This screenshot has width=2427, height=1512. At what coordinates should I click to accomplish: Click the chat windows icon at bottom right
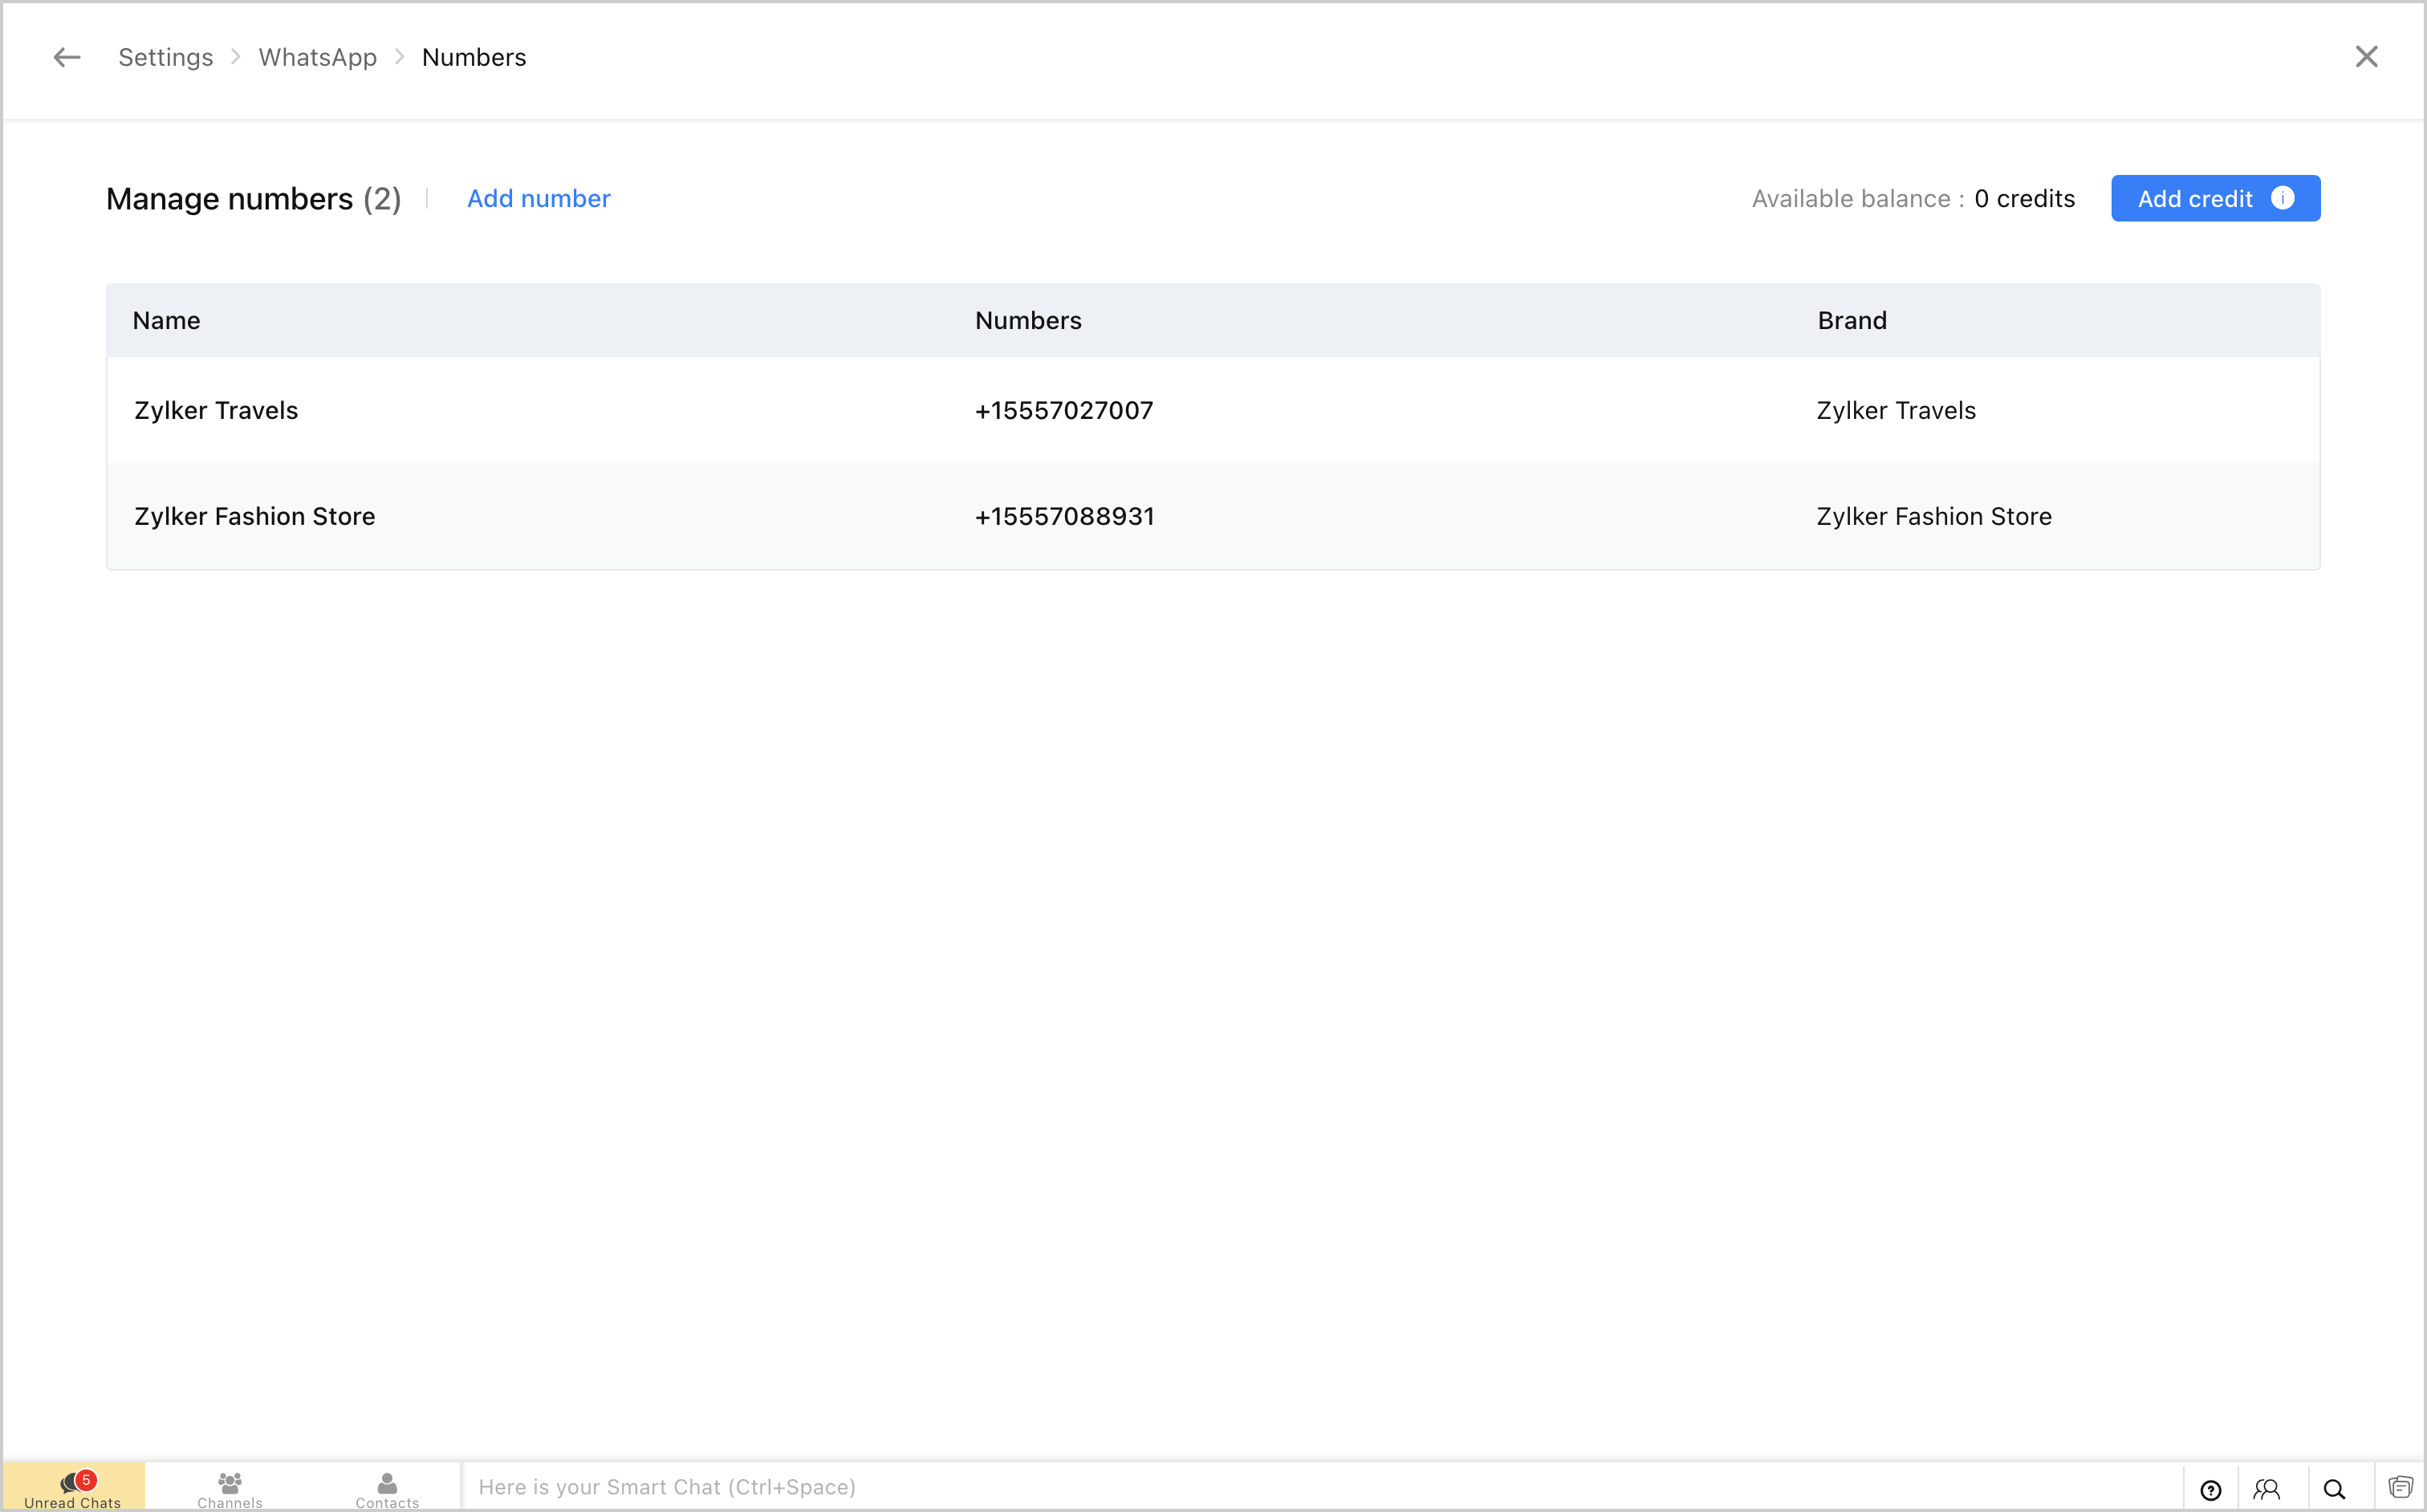coord(2400,1488)
